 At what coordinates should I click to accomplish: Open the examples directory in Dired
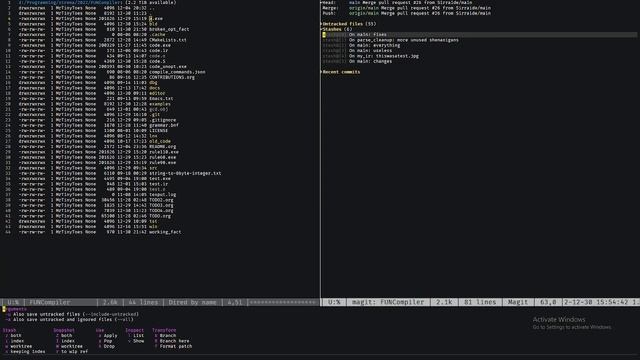160,104
